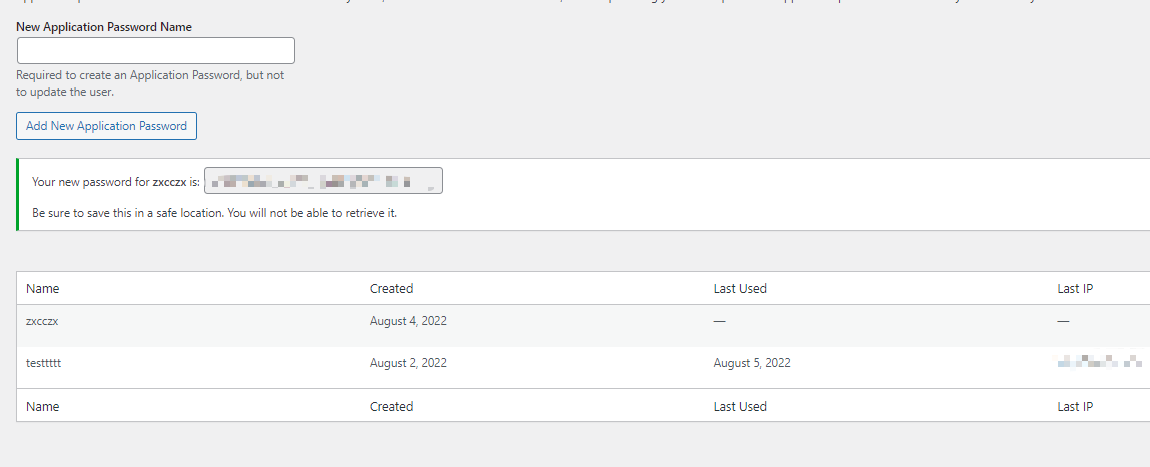This screenshot has height=467, width=1150.
Task: Click the August 2, 2022 created date
Action: [x=408, y=363]
